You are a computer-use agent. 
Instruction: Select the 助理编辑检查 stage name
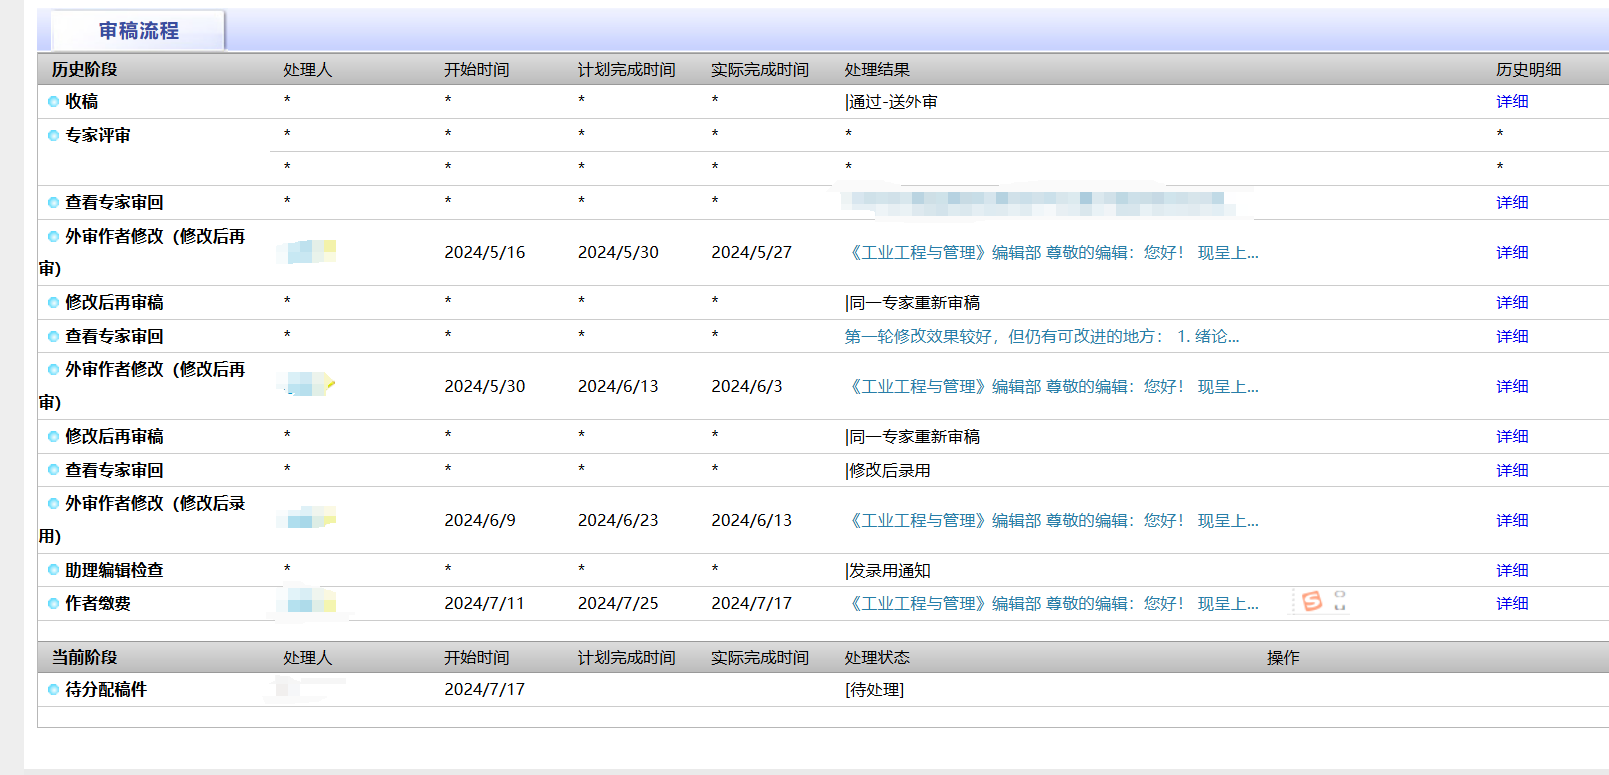coord(114,571)
